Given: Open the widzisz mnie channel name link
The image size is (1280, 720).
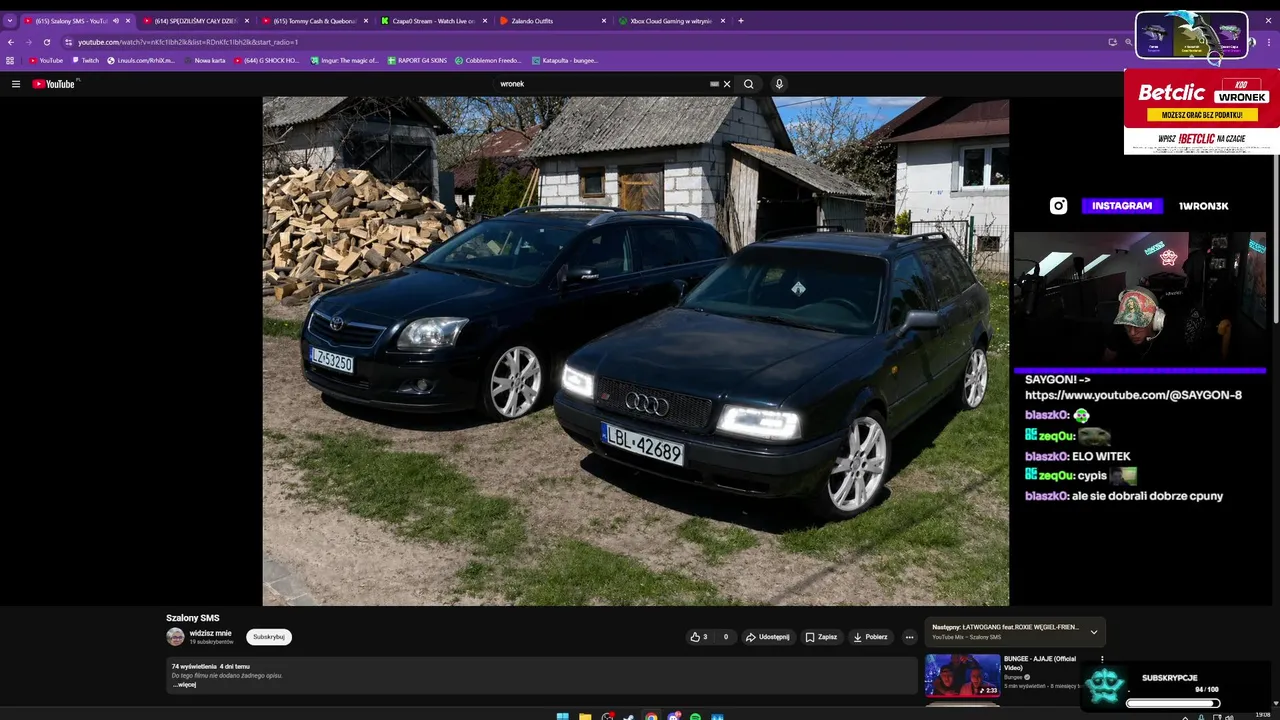Looking at the screenshot, I should 210,633.
